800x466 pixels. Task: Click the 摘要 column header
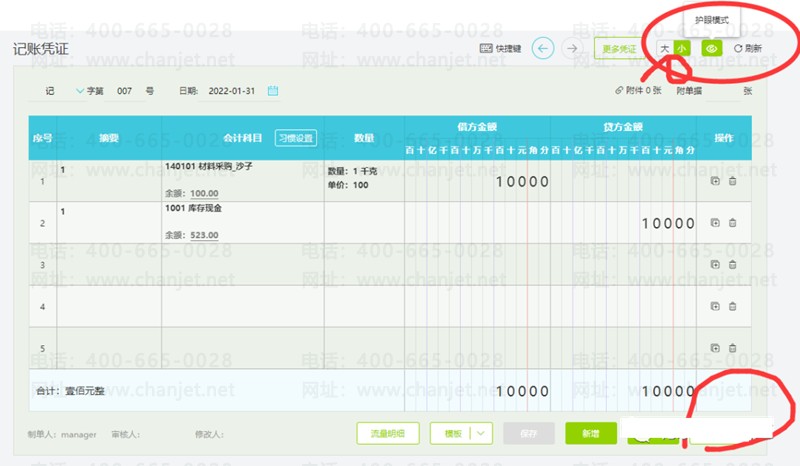(x=109, y=138)
